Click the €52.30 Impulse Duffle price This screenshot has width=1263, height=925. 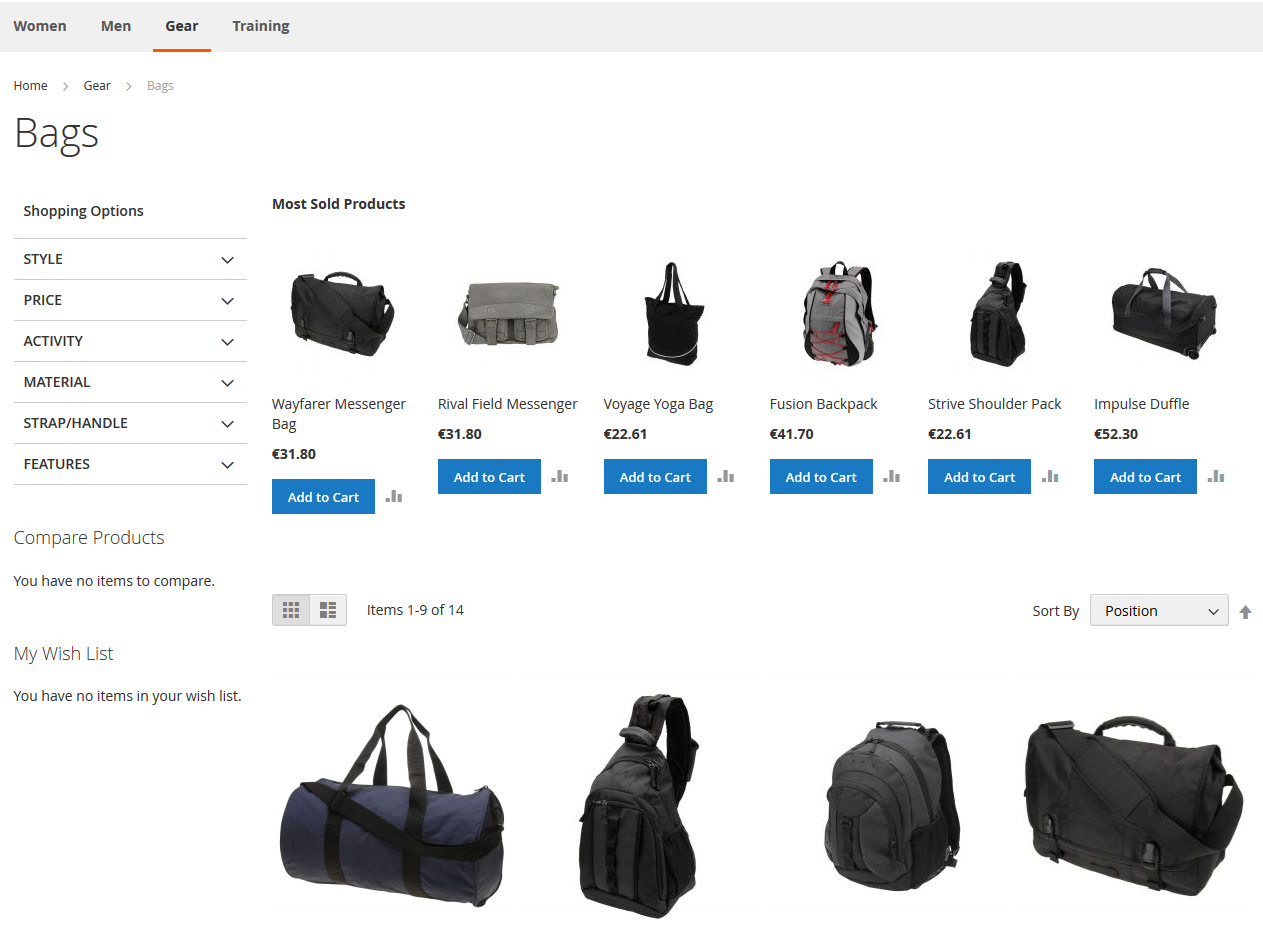[x=1116, y=434]
